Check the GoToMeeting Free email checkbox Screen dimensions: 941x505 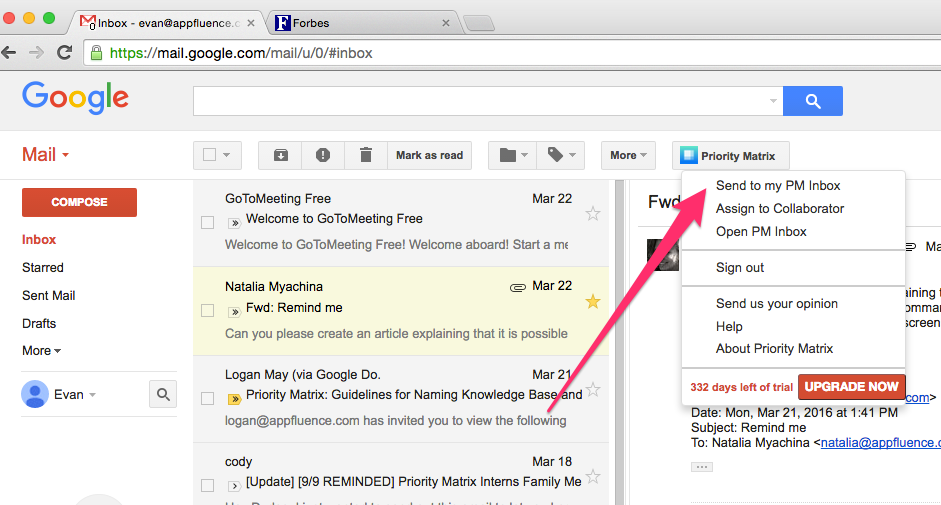pyautogui.click(x=208, y=223)
